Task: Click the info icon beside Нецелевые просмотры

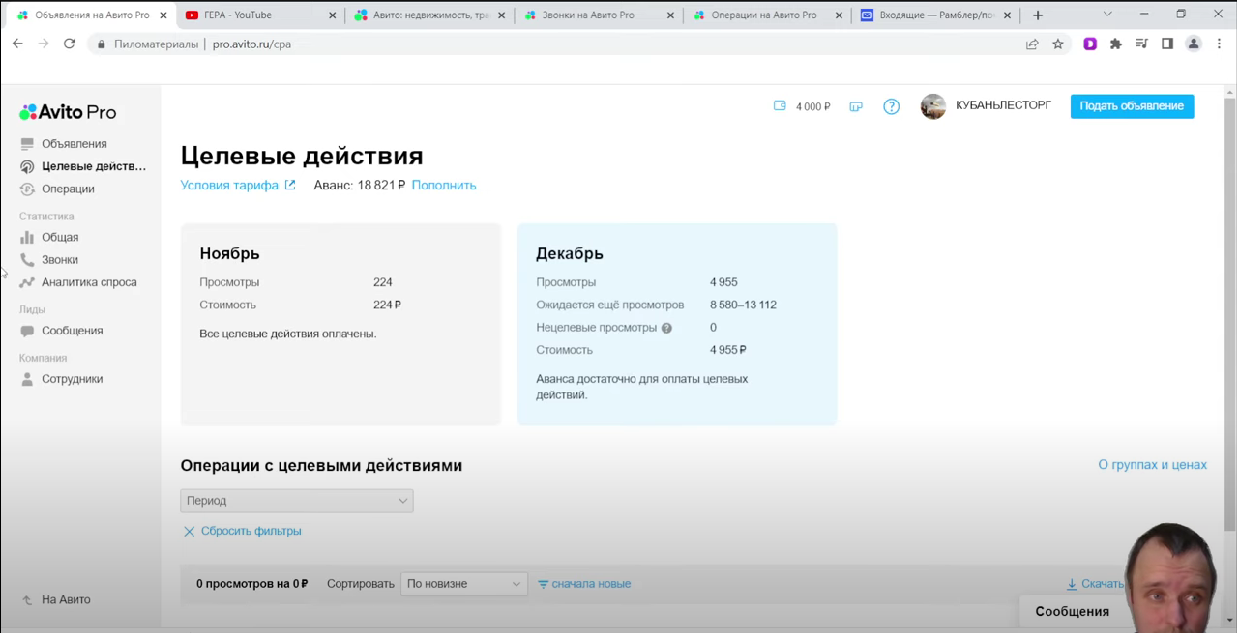Action: click(x=667, y=328)
